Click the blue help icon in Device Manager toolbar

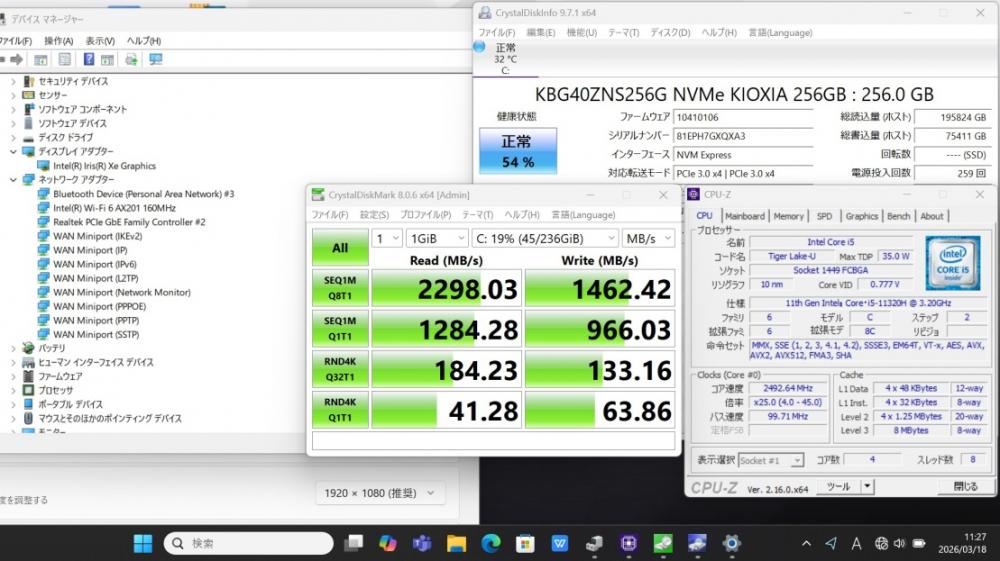pos(89,60)
